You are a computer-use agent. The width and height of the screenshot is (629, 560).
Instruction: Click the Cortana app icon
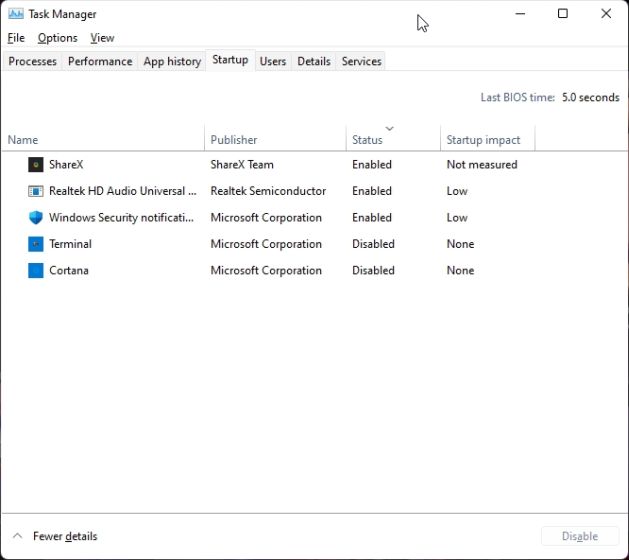36,270
